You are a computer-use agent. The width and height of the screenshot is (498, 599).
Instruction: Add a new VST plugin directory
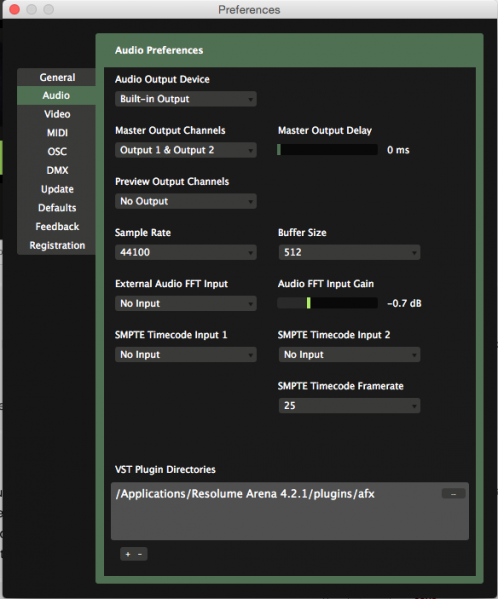click(x=128, y=554)
